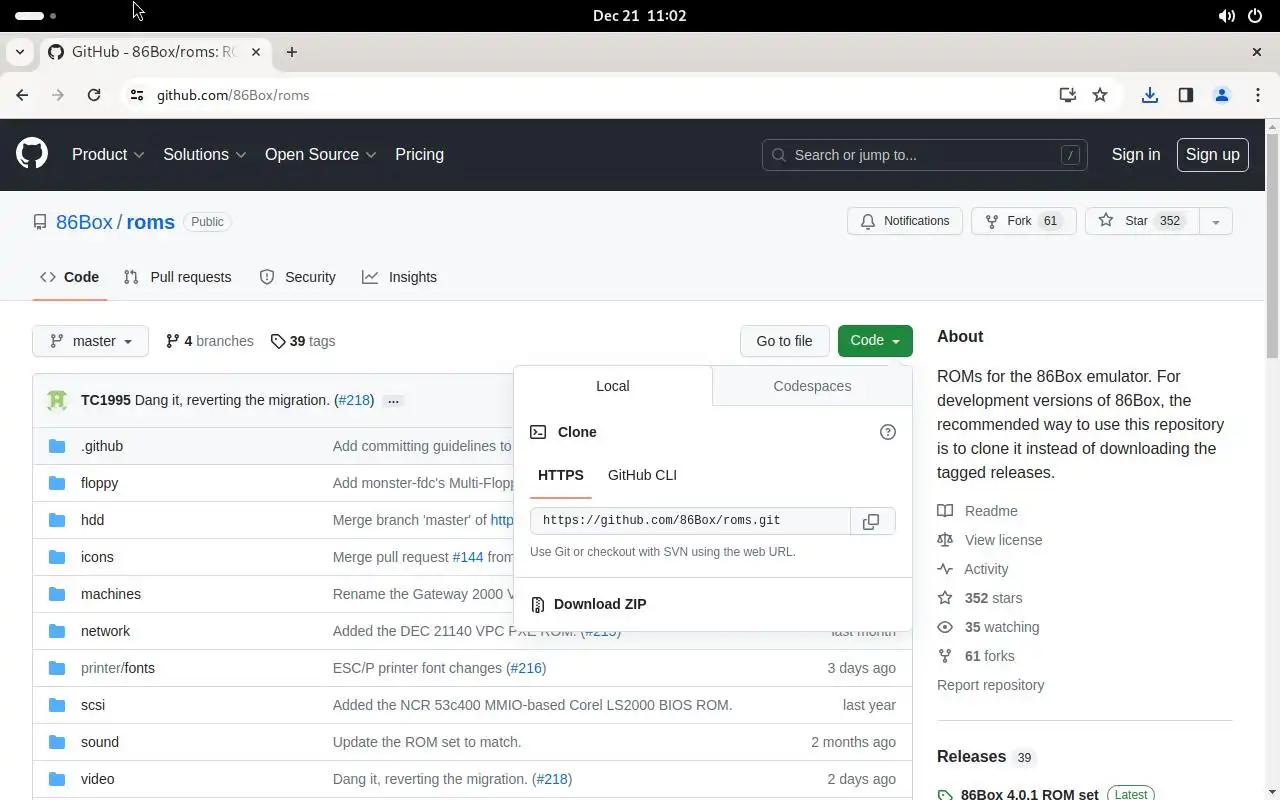Open the network folder

[x=105, y=631]
